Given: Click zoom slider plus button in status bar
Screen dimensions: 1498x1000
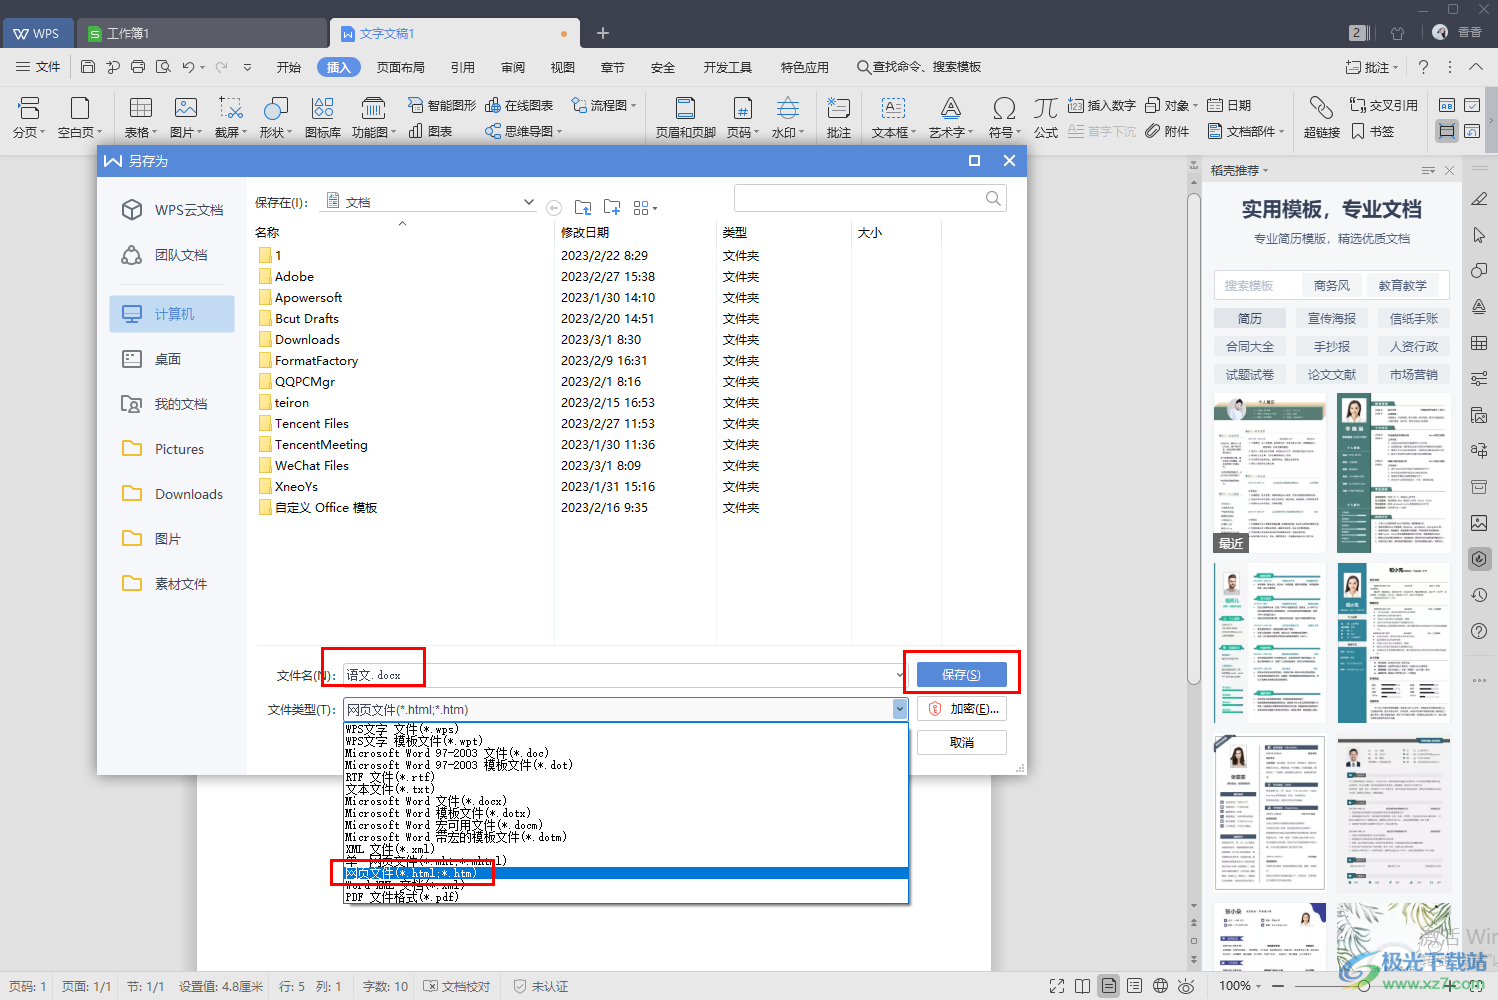Looking at the screenshot, I should click(x=1448, y=986).
